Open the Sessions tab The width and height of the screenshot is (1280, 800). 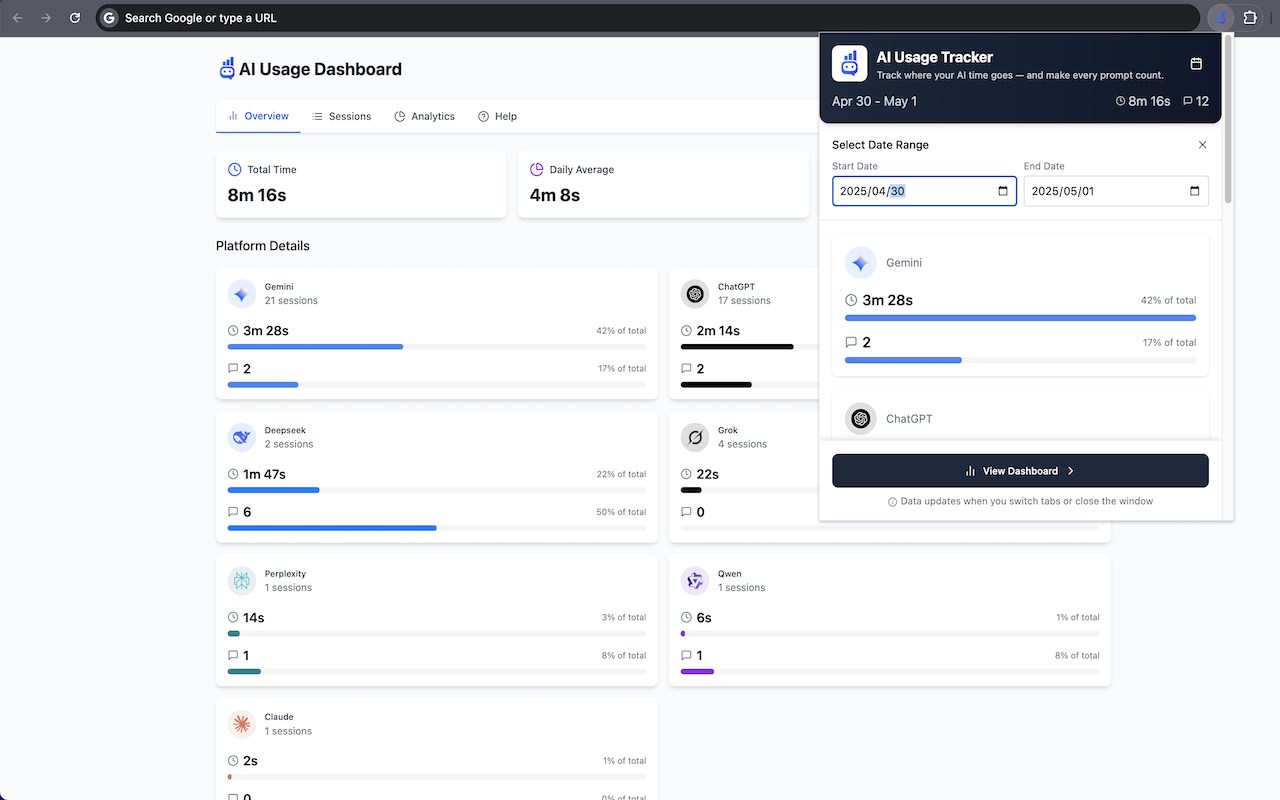(341, 116)
